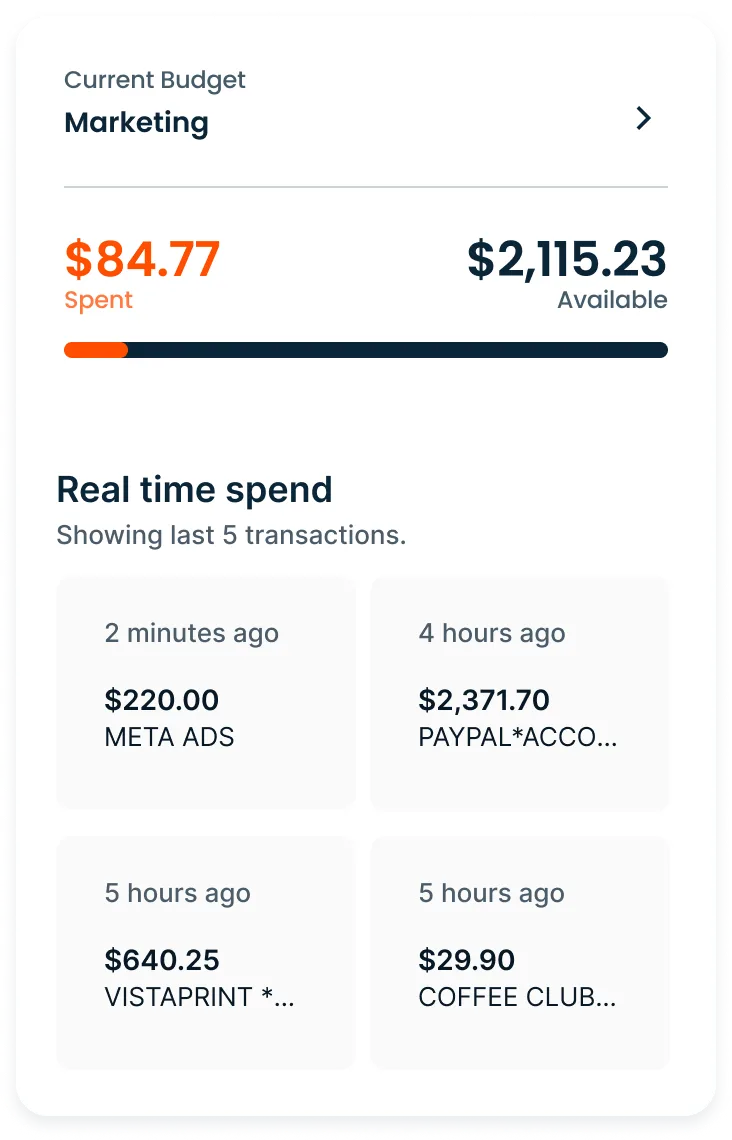
Task: Click the orange Spent label
Action: point(98,300)
